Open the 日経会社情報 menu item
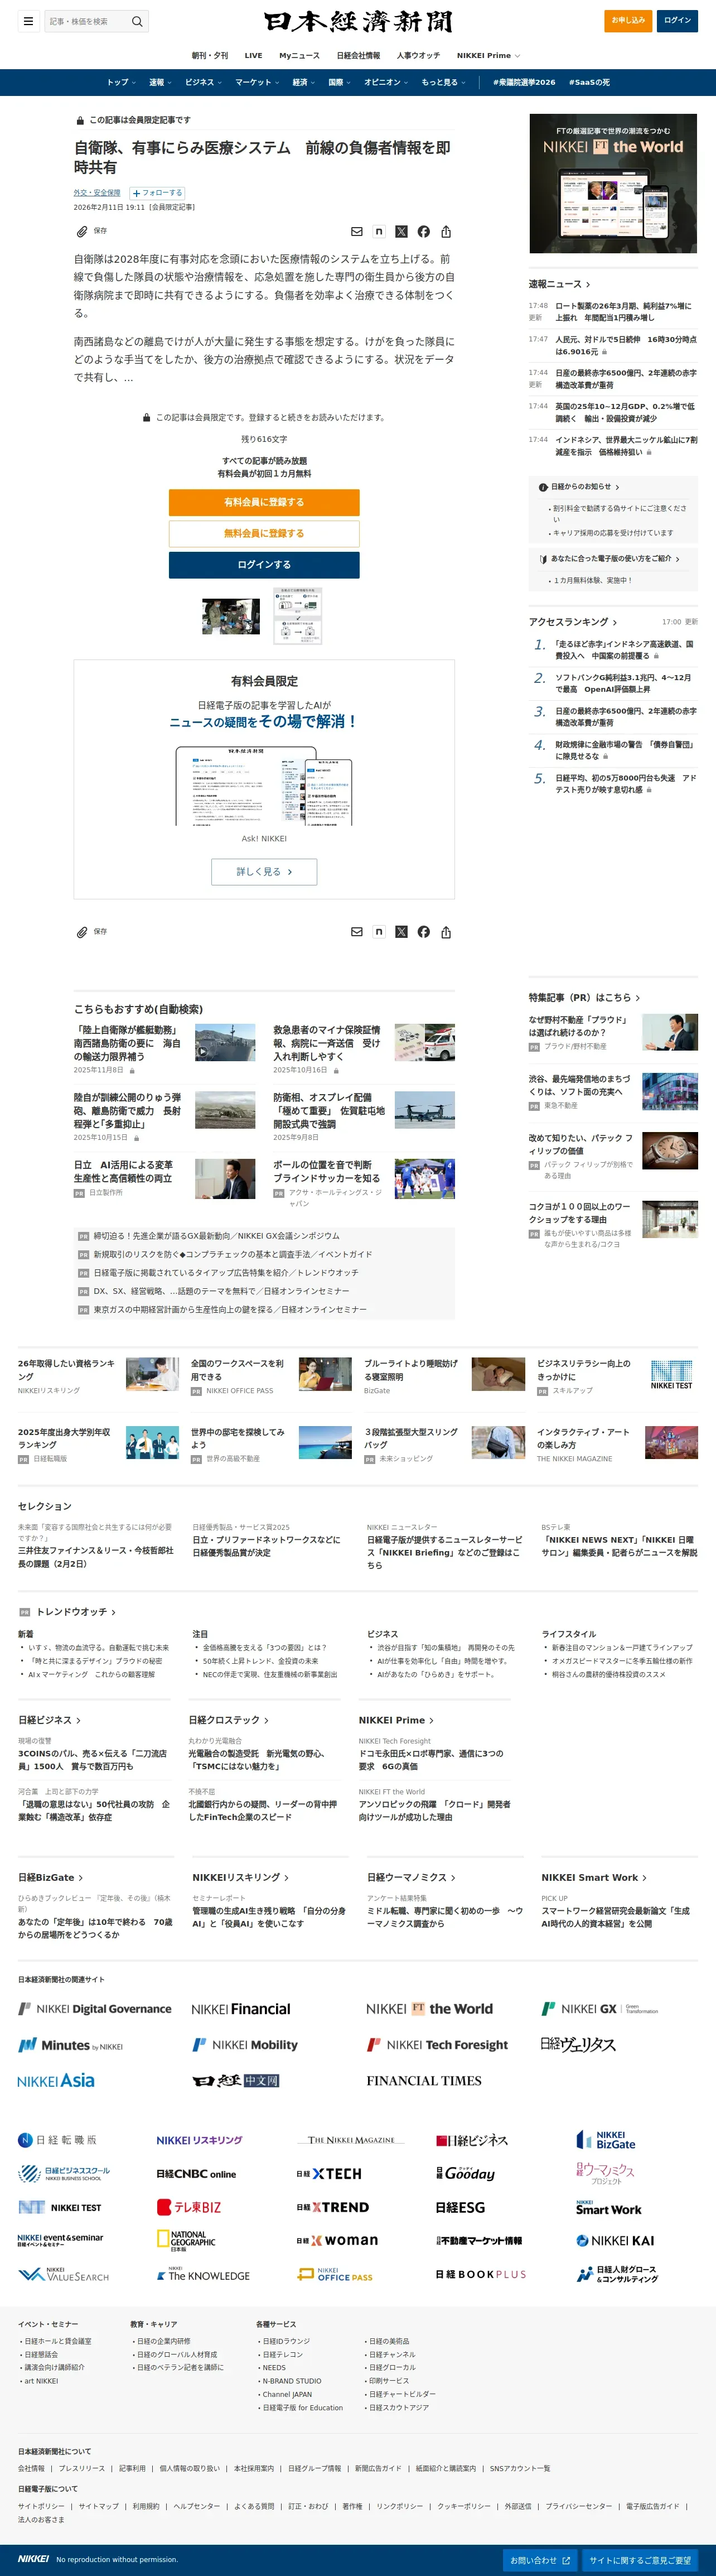 (x=358, y=56)
